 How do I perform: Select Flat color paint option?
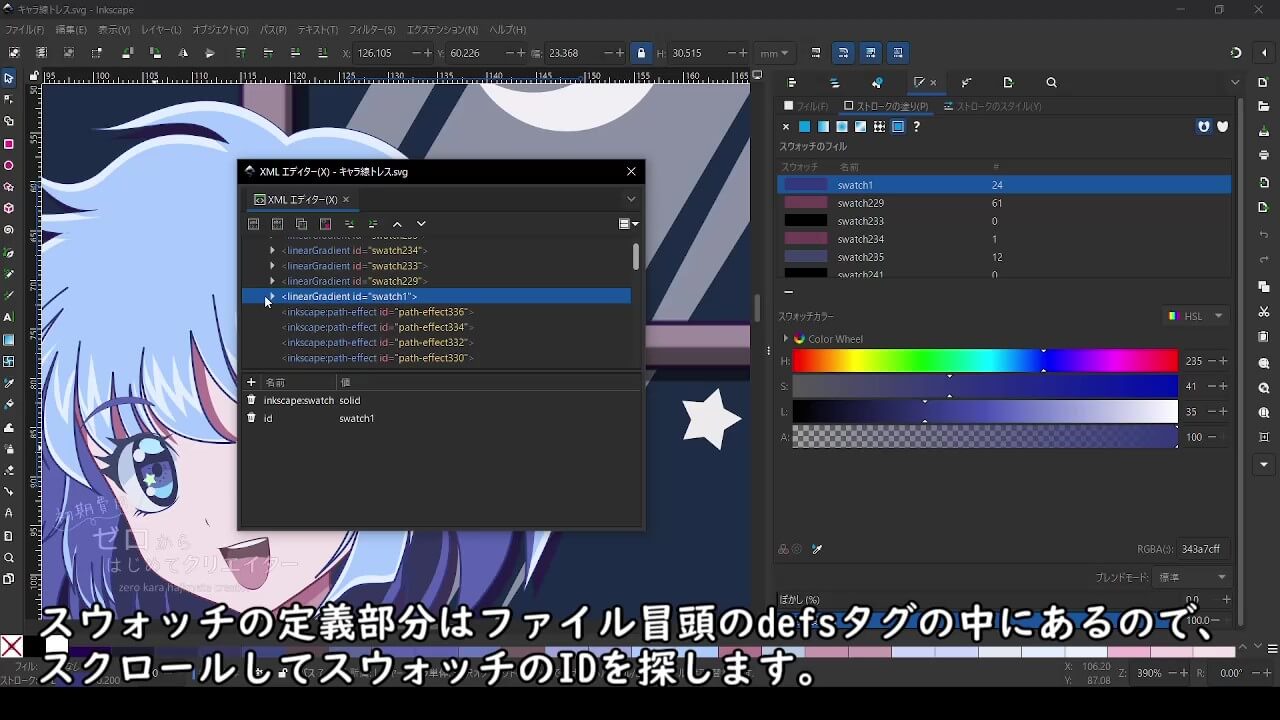tap(804, 127)
